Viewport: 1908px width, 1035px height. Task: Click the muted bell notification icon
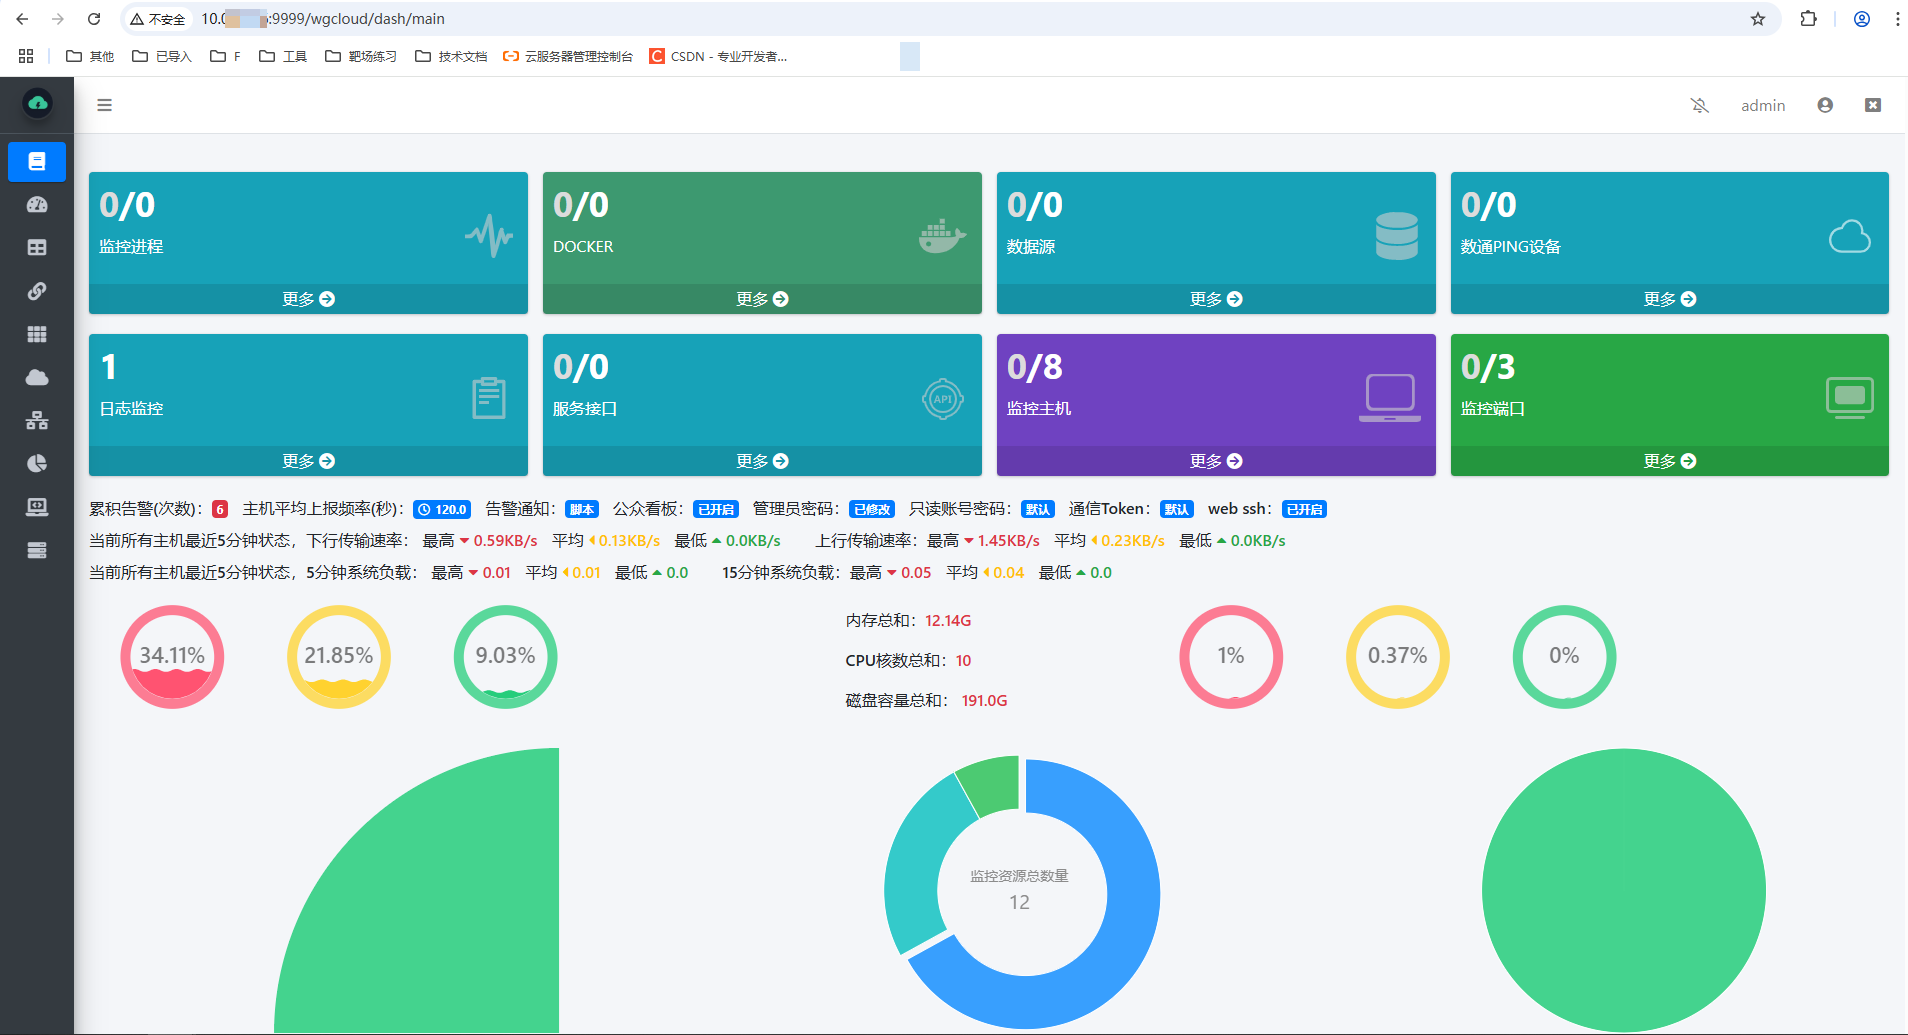pyautogui.click(x=1700, y=105)
